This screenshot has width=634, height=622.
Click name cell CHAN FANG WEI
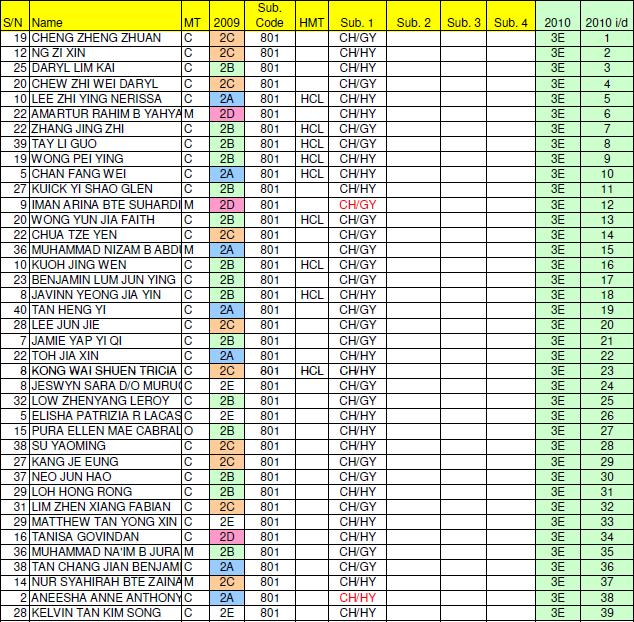click(105, 174)
